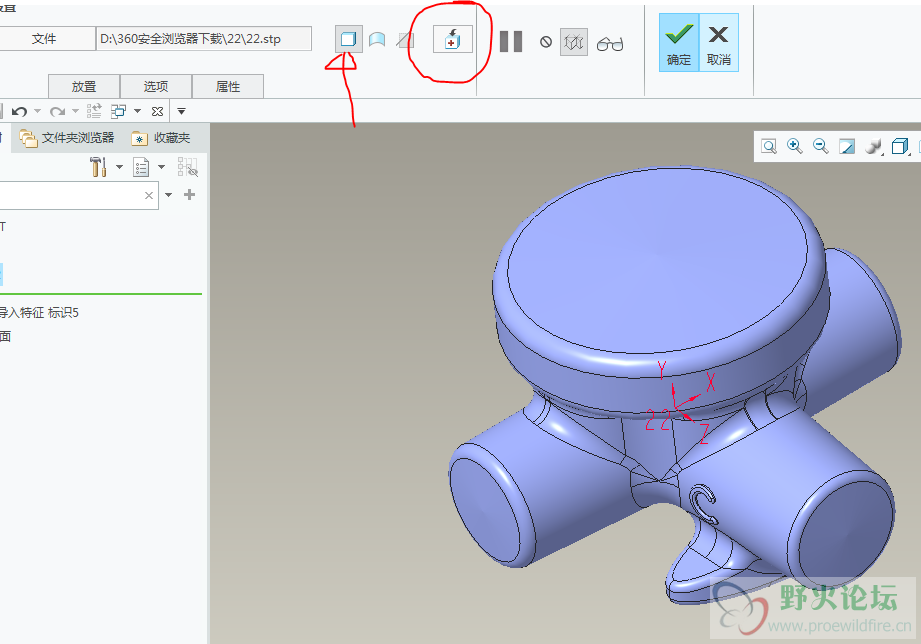Click the plus icon beside search
Image resolution: width=921 pixels, height=644 pixels.
(x=189, y=194)
